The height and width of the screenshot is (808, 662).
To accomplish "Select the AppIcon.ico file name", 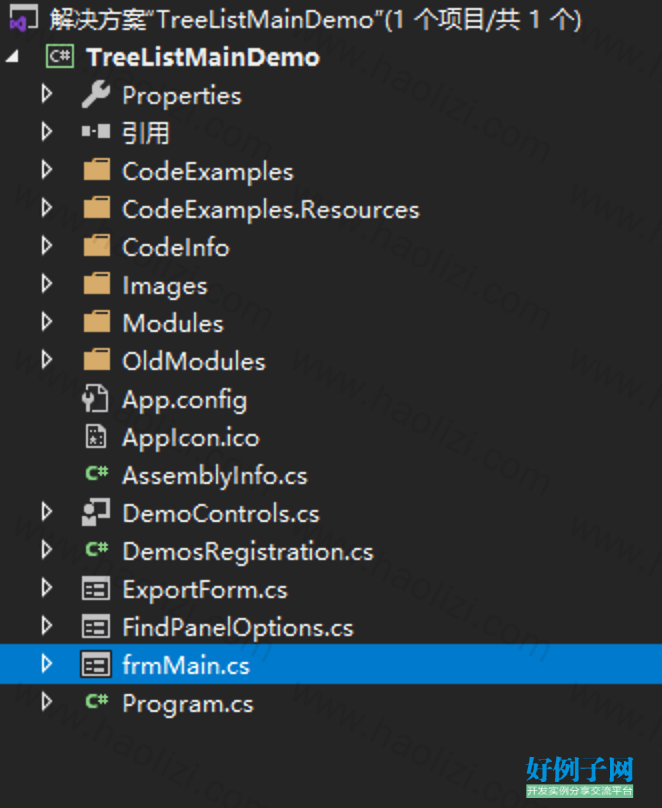I will tap(191, 439).
